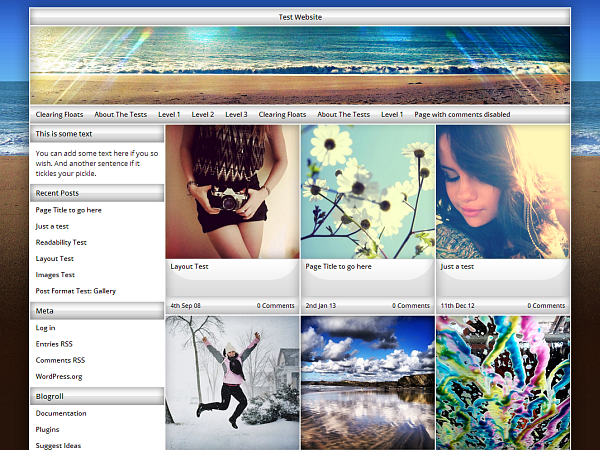
Task: Open the person jumping in snow thumbnail
Action: (232, 382)
